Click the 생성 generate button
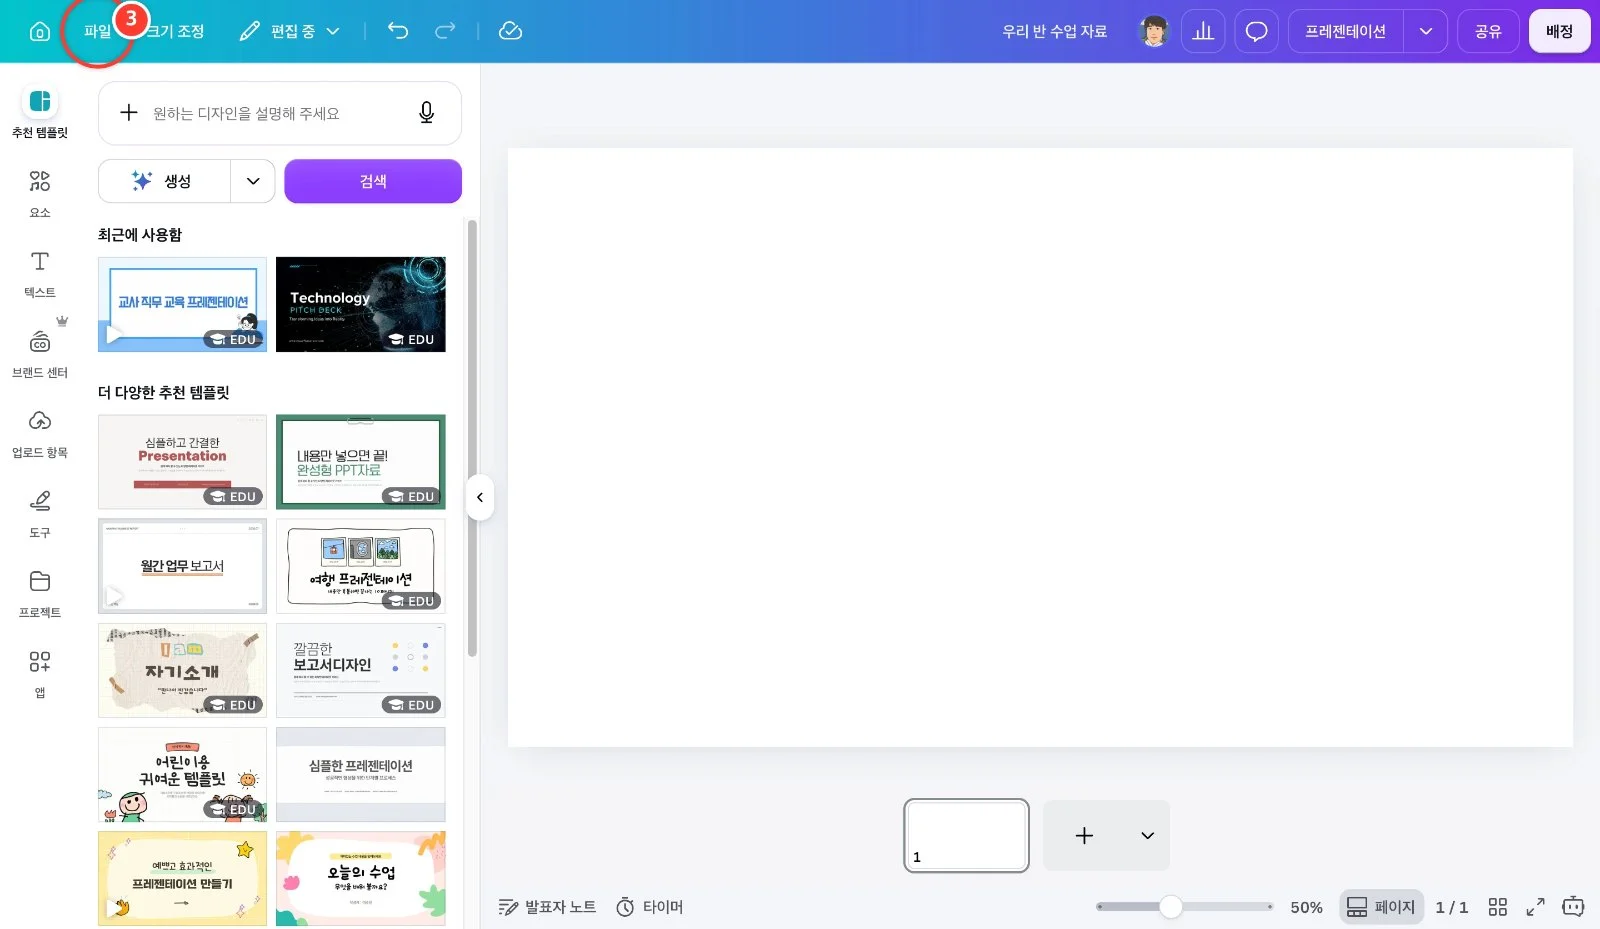 point(165,181)
